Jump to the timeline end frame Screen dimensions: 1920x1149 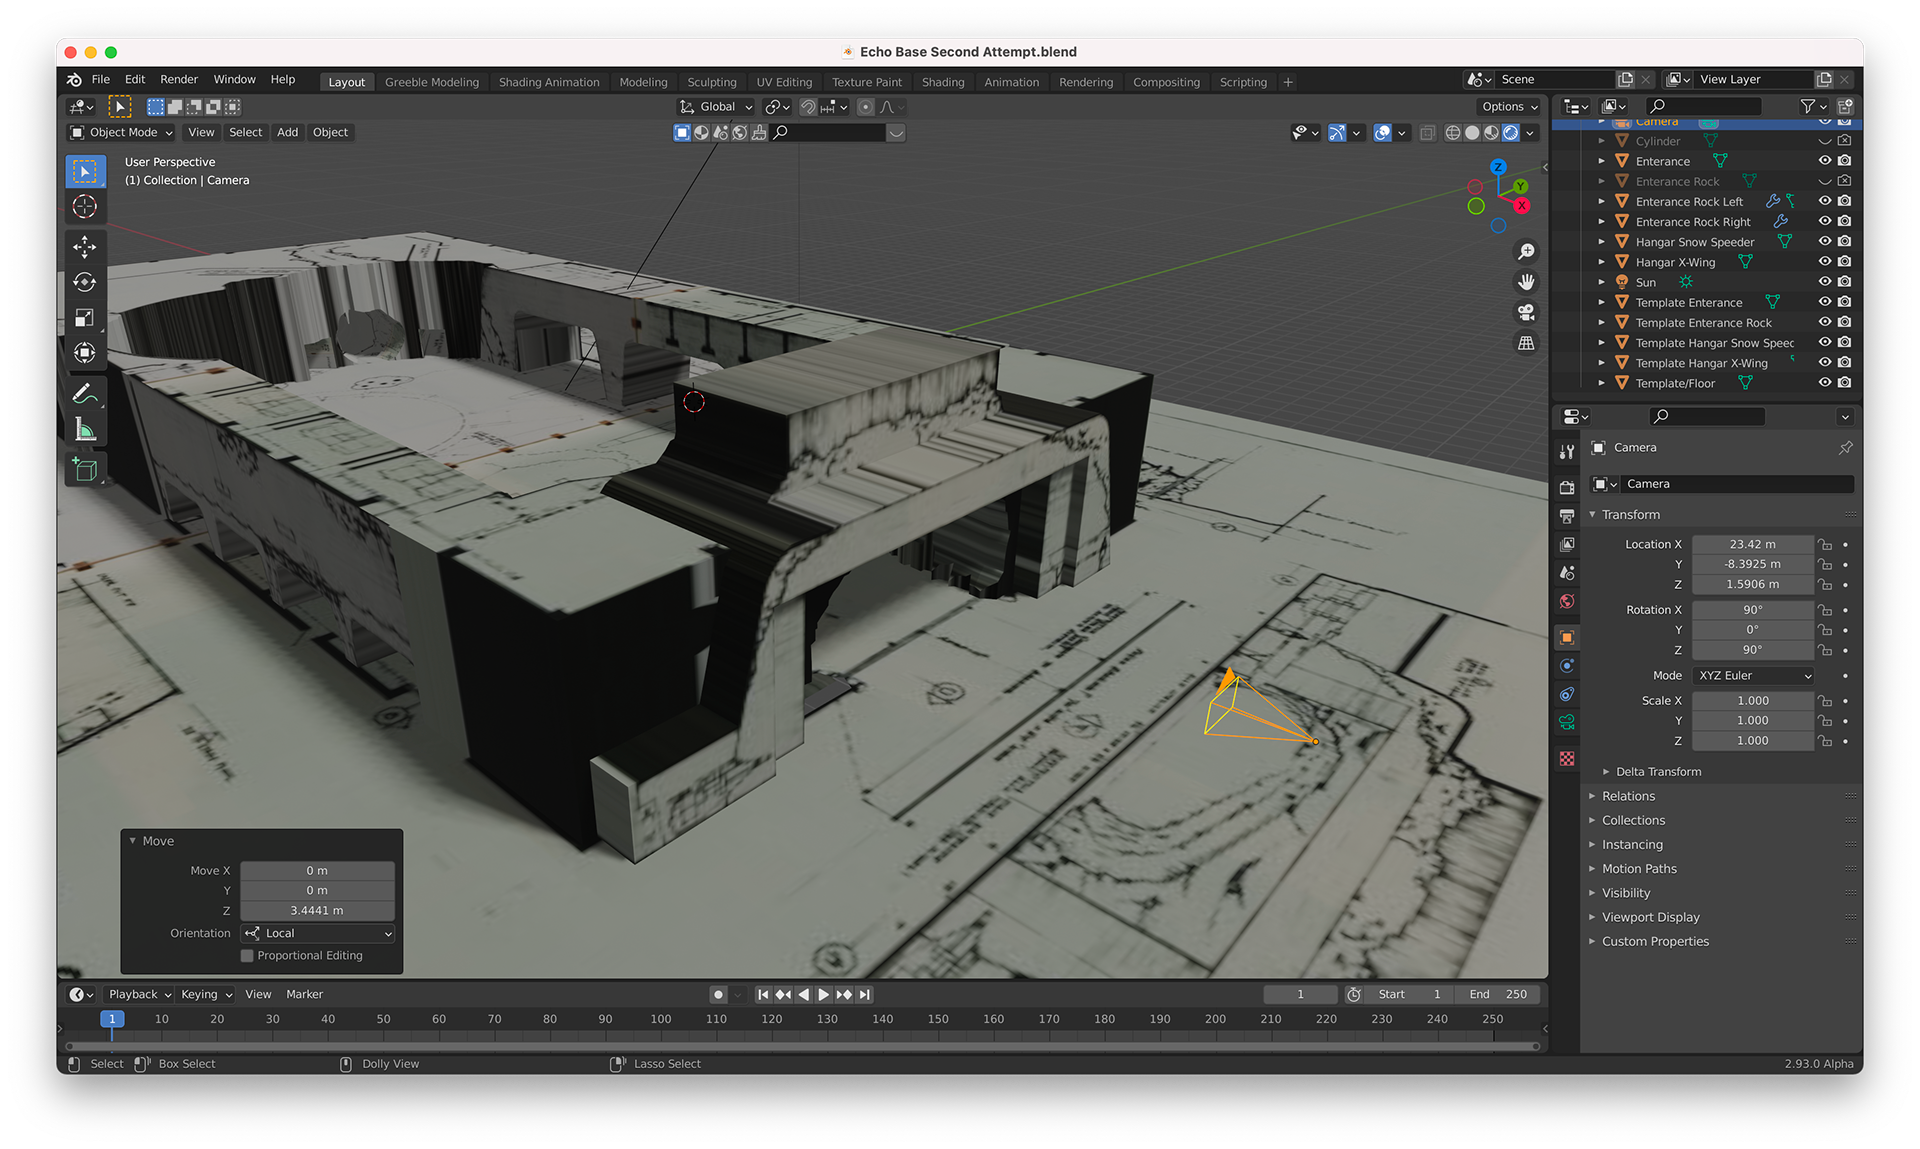[865, 995]
